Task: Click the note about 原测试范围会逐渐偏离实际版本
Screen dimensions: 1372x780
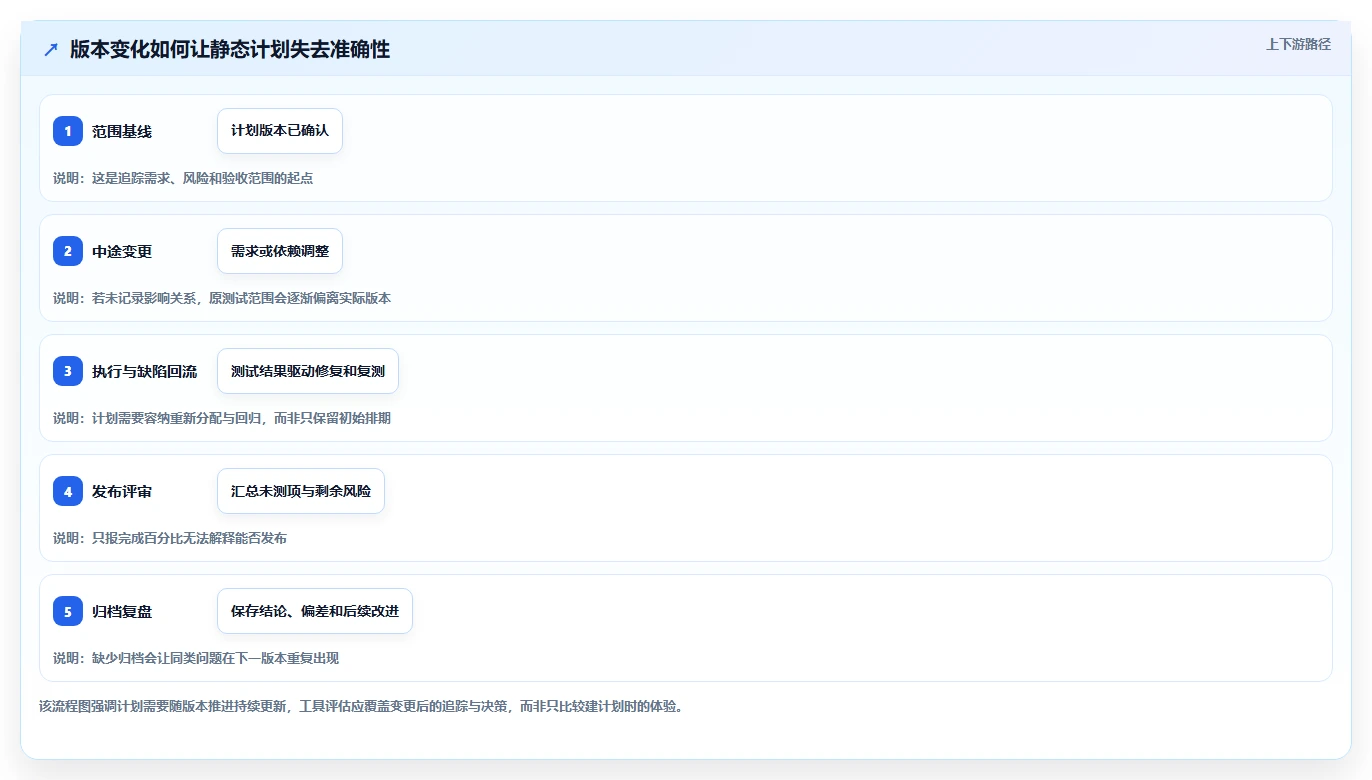Action: (222, 298)
